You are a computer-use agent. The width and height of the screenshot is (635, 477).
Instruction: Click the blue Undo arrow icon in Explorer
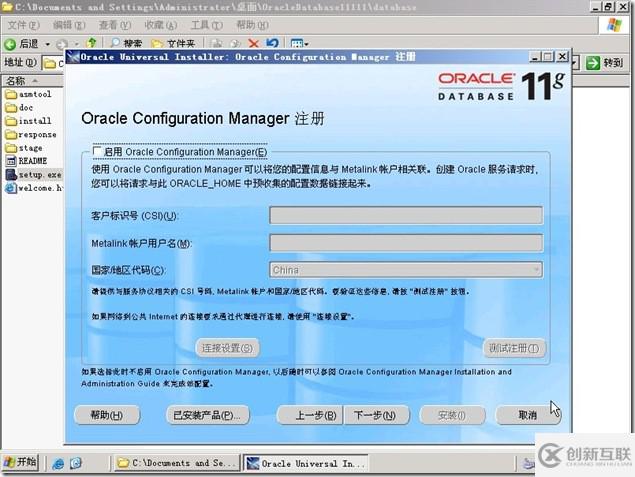pos(273,43)
